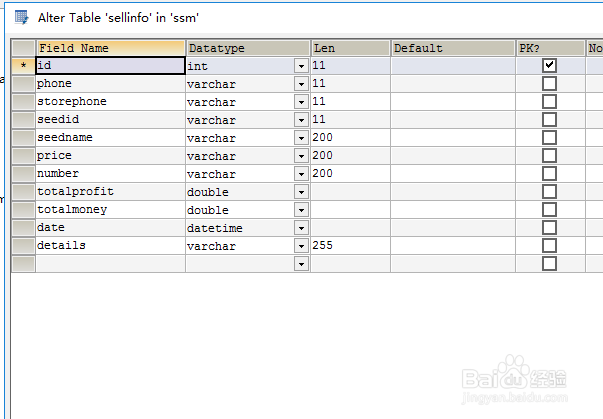Click the empty field name cell in the last row
Viewport: 603px width, 419px height.
(110, 263)
